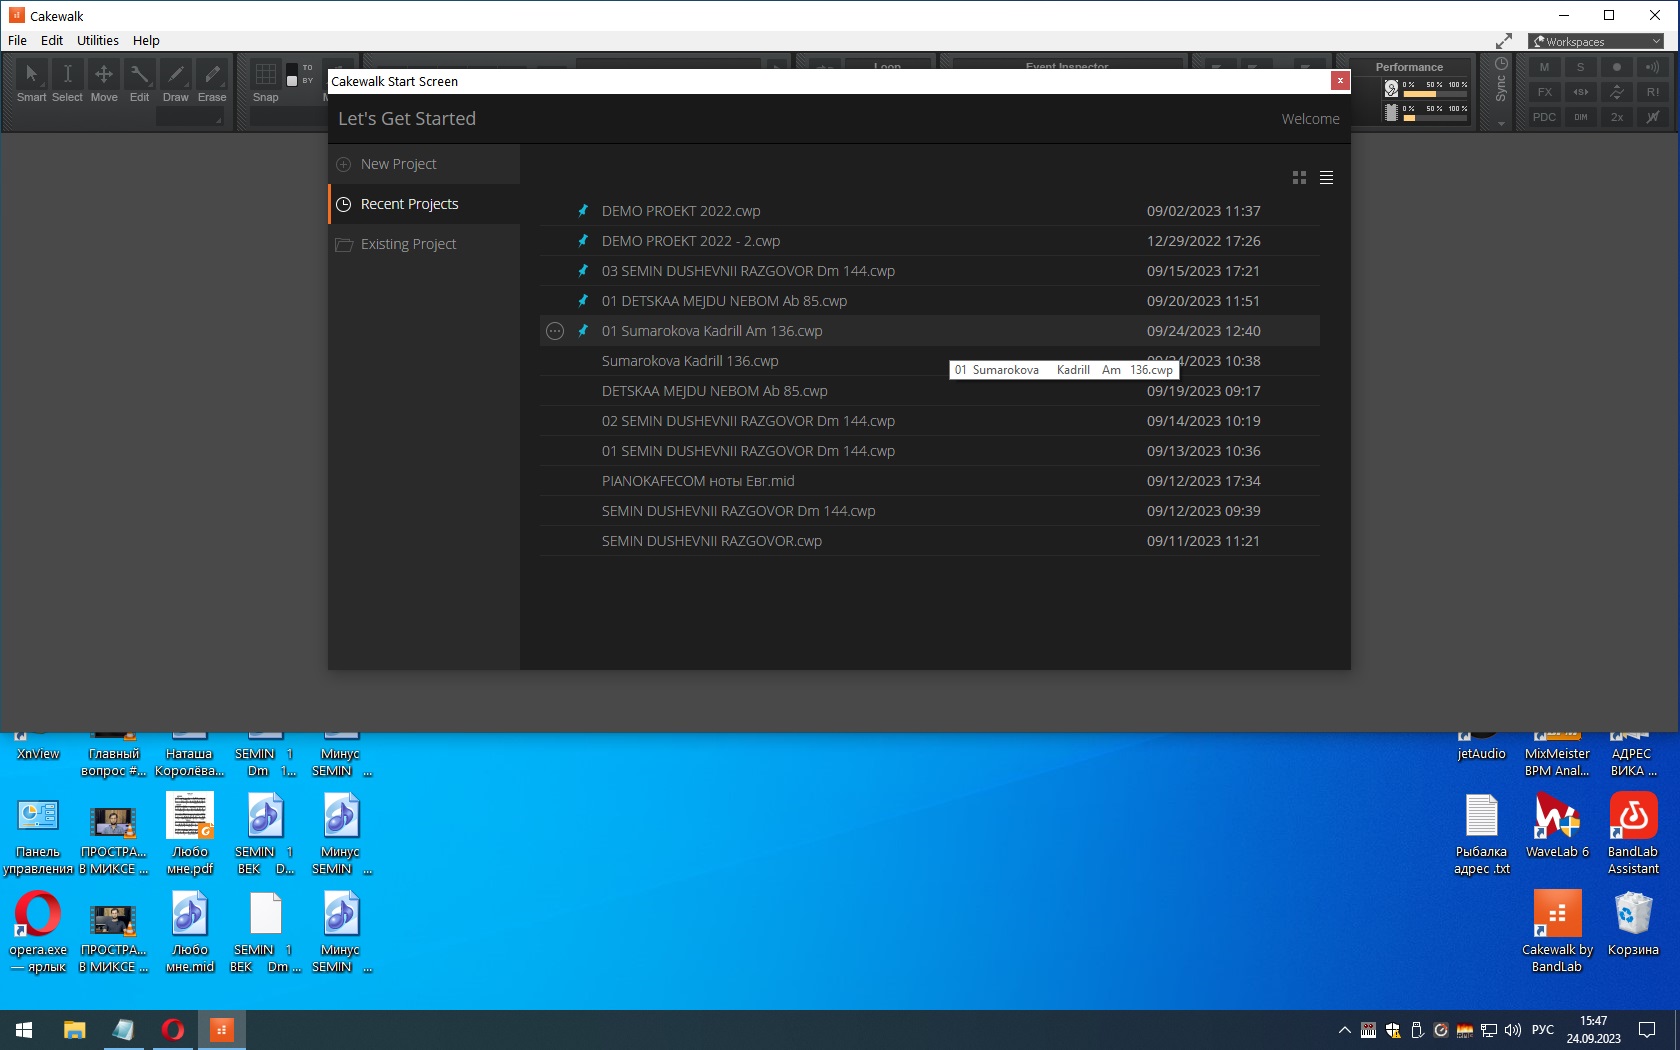Toggle PDC override button

pos(1544,117)
